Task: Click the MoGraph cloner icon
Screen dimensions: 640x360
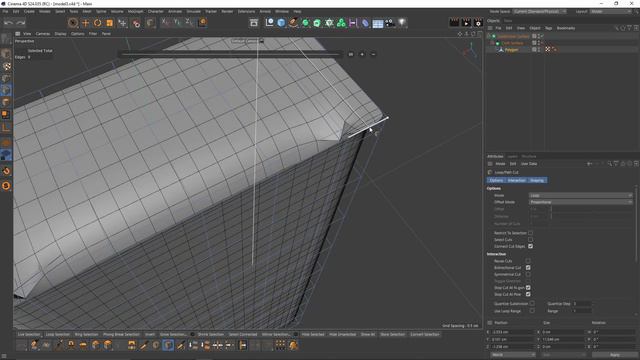Action: [x=341, y=23]
